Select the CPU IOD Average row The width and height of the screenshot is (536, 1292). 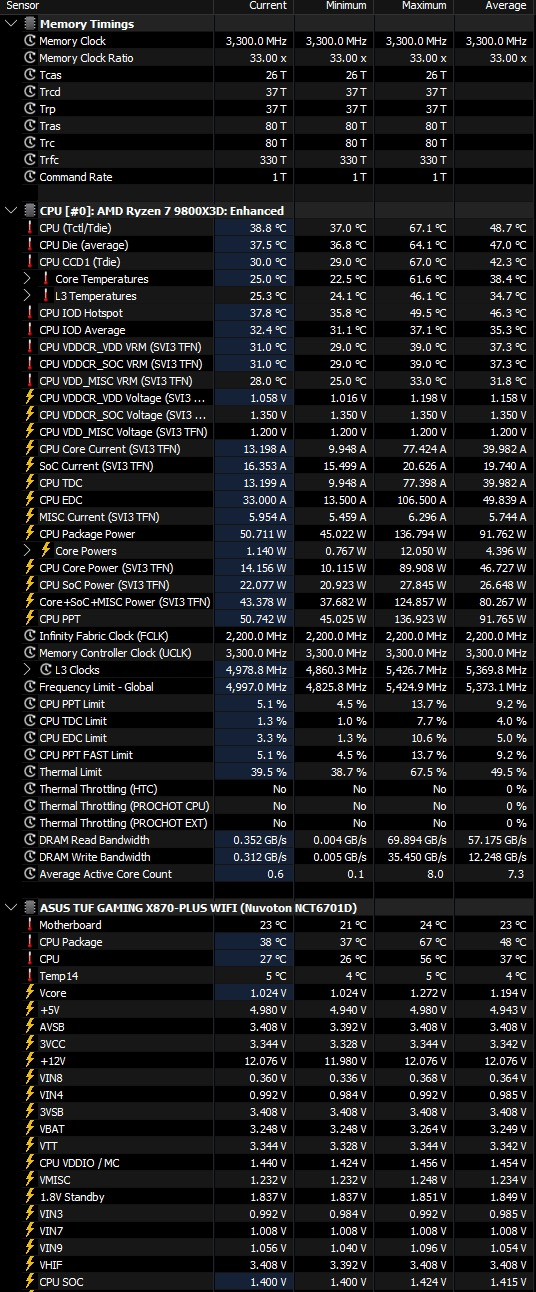(x=268, y=330)
